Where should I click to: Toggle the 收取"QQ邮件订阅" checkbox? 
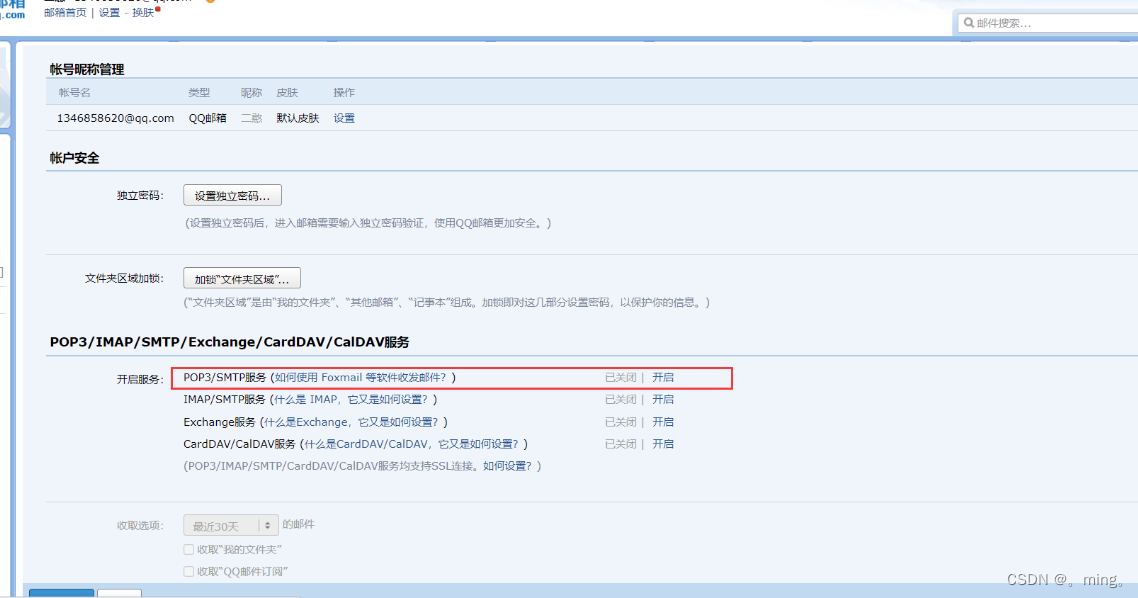[189, 572]
